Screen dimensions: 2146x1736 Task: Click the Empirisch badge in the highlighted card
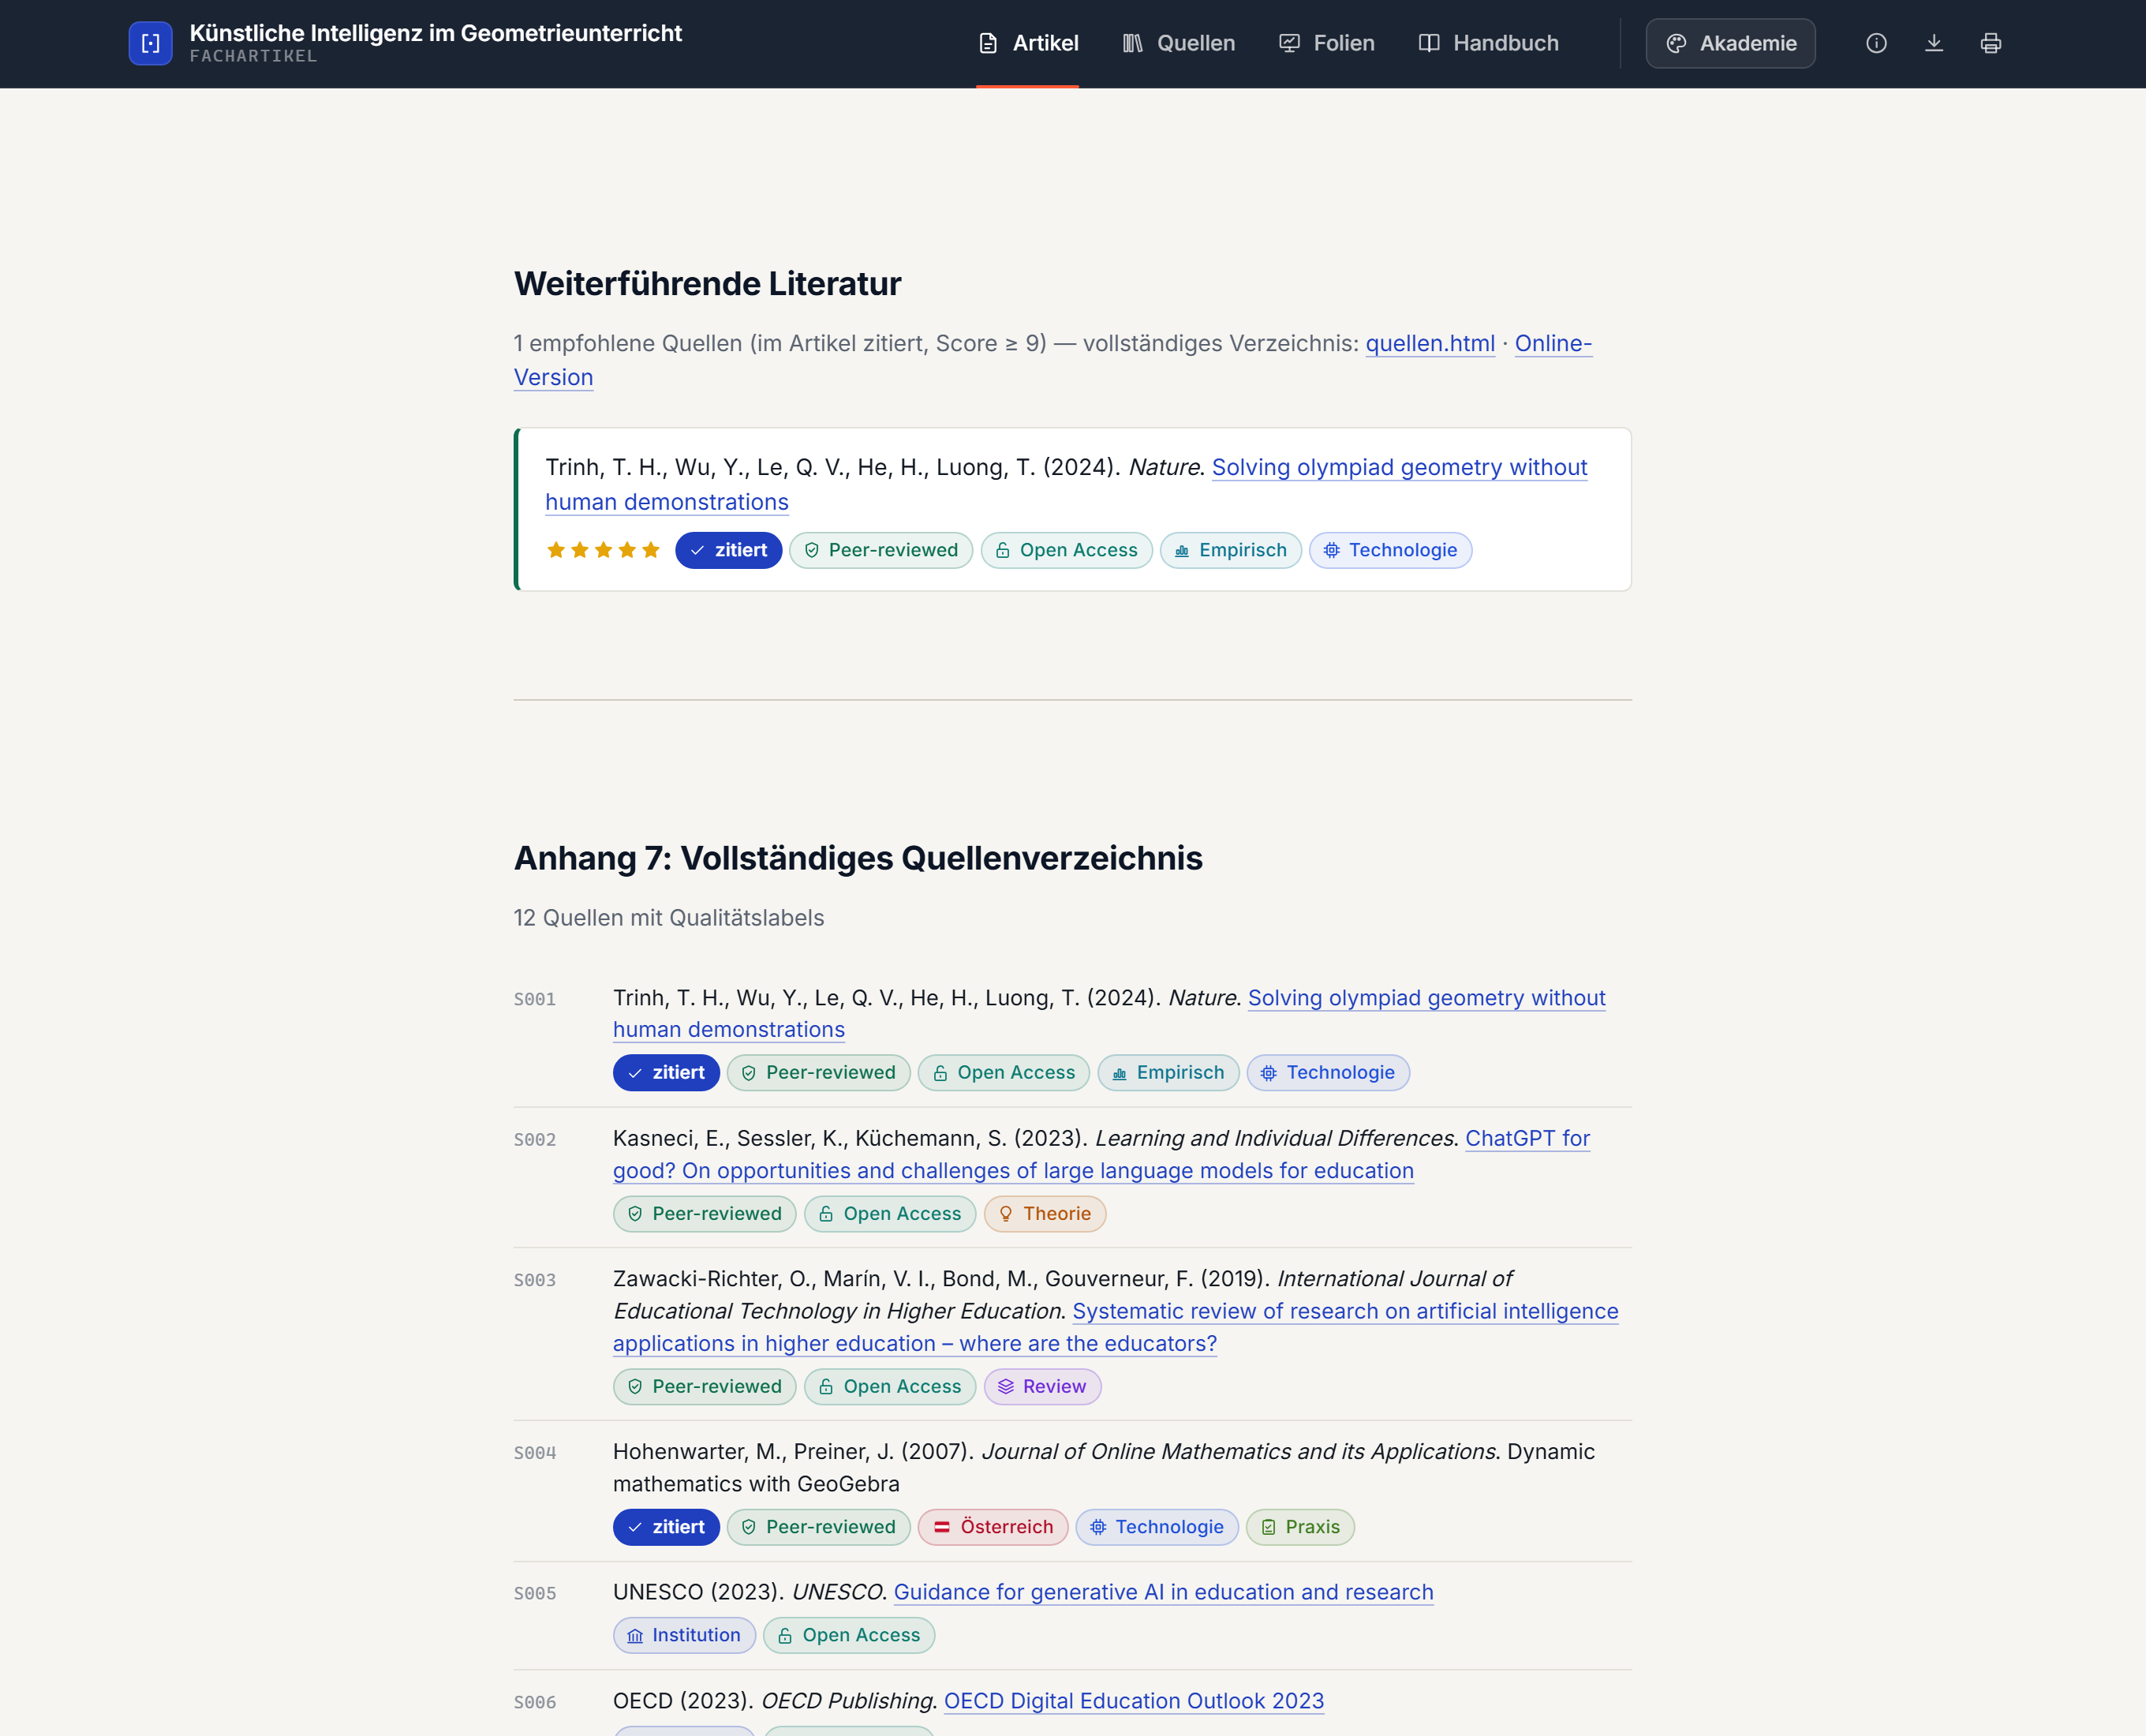(1230, 550)
